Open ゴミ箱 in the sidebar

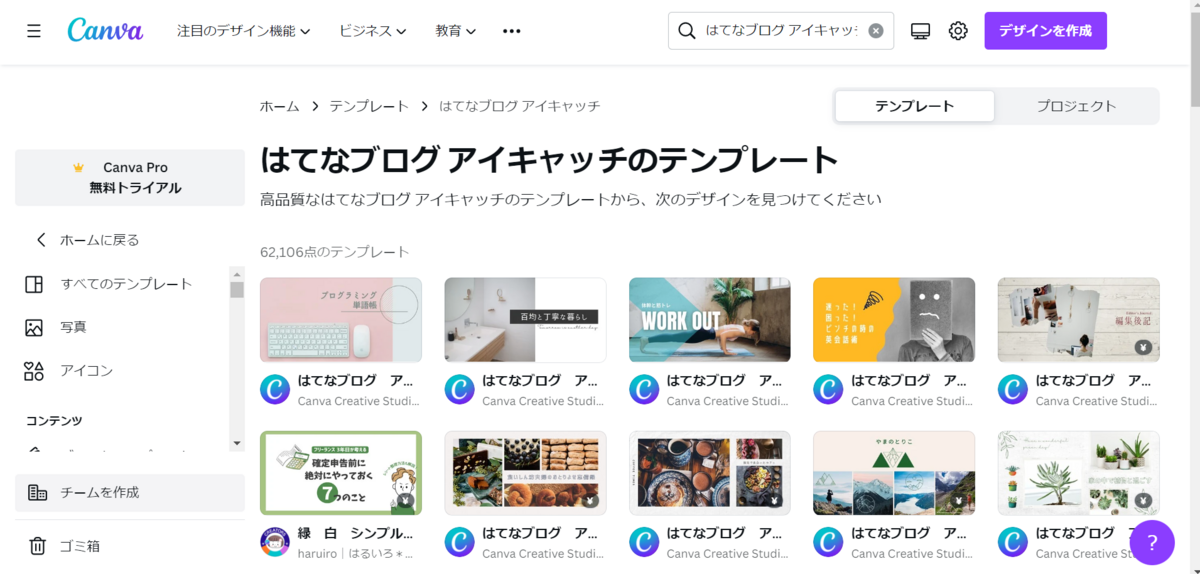click(x=80, y=546)
